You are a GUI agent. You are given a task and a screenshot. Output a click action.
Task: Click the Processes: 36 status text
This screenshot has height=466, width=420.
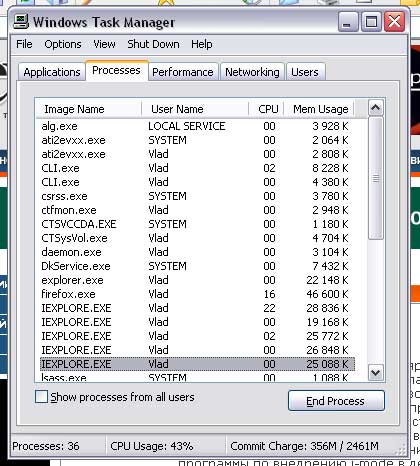coord(46,446)
